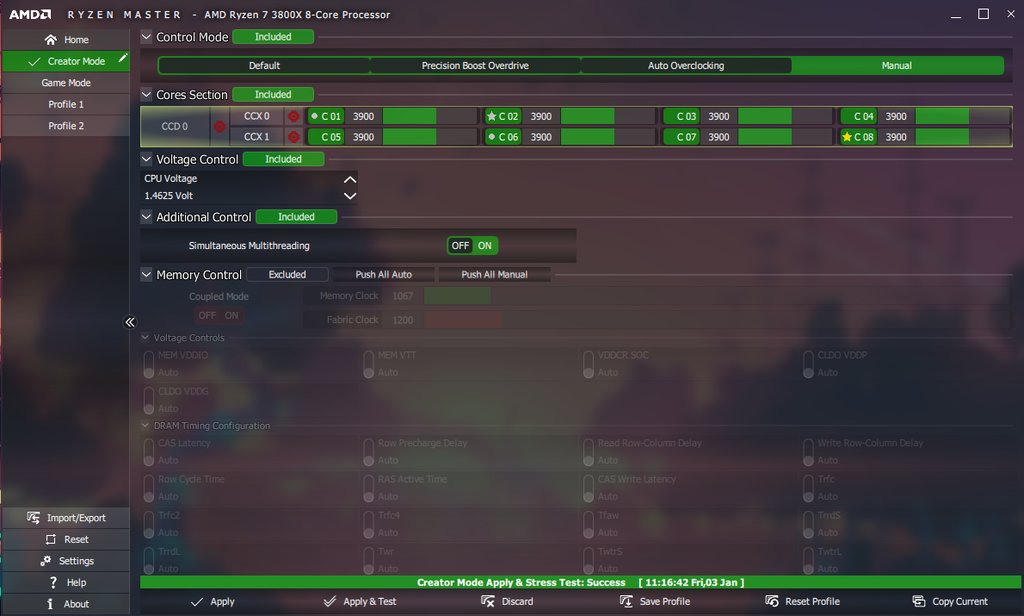Click the C 03 core button
1024x616 pixels.
click(x=681, y=116)
